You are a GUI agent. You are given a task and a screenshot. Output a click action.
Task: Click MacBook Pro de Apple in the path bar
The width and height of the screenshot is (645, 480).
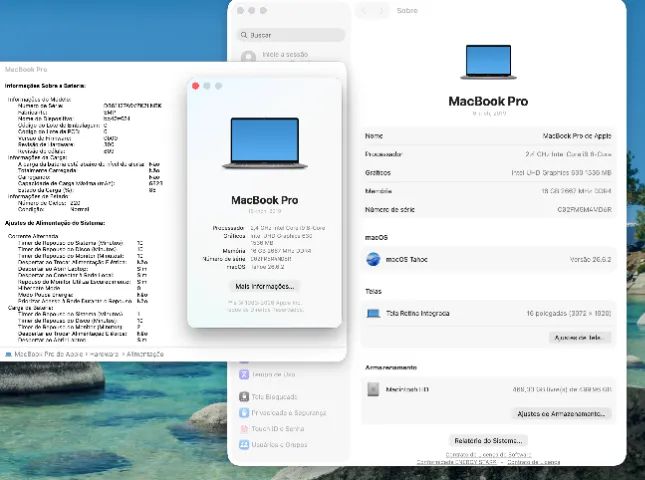49,354
